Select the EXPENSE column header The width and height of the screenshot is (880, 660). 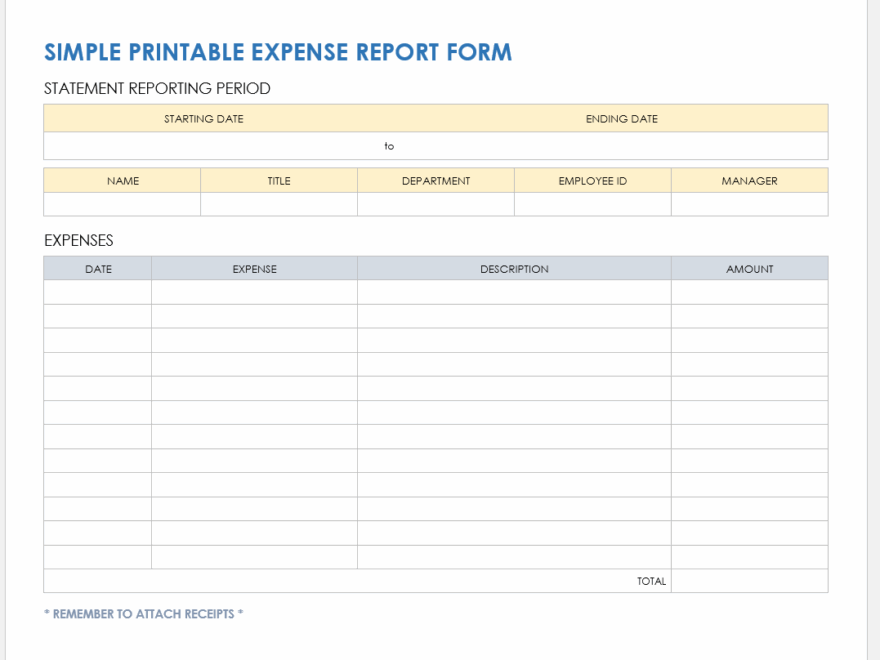coord(254,268)
